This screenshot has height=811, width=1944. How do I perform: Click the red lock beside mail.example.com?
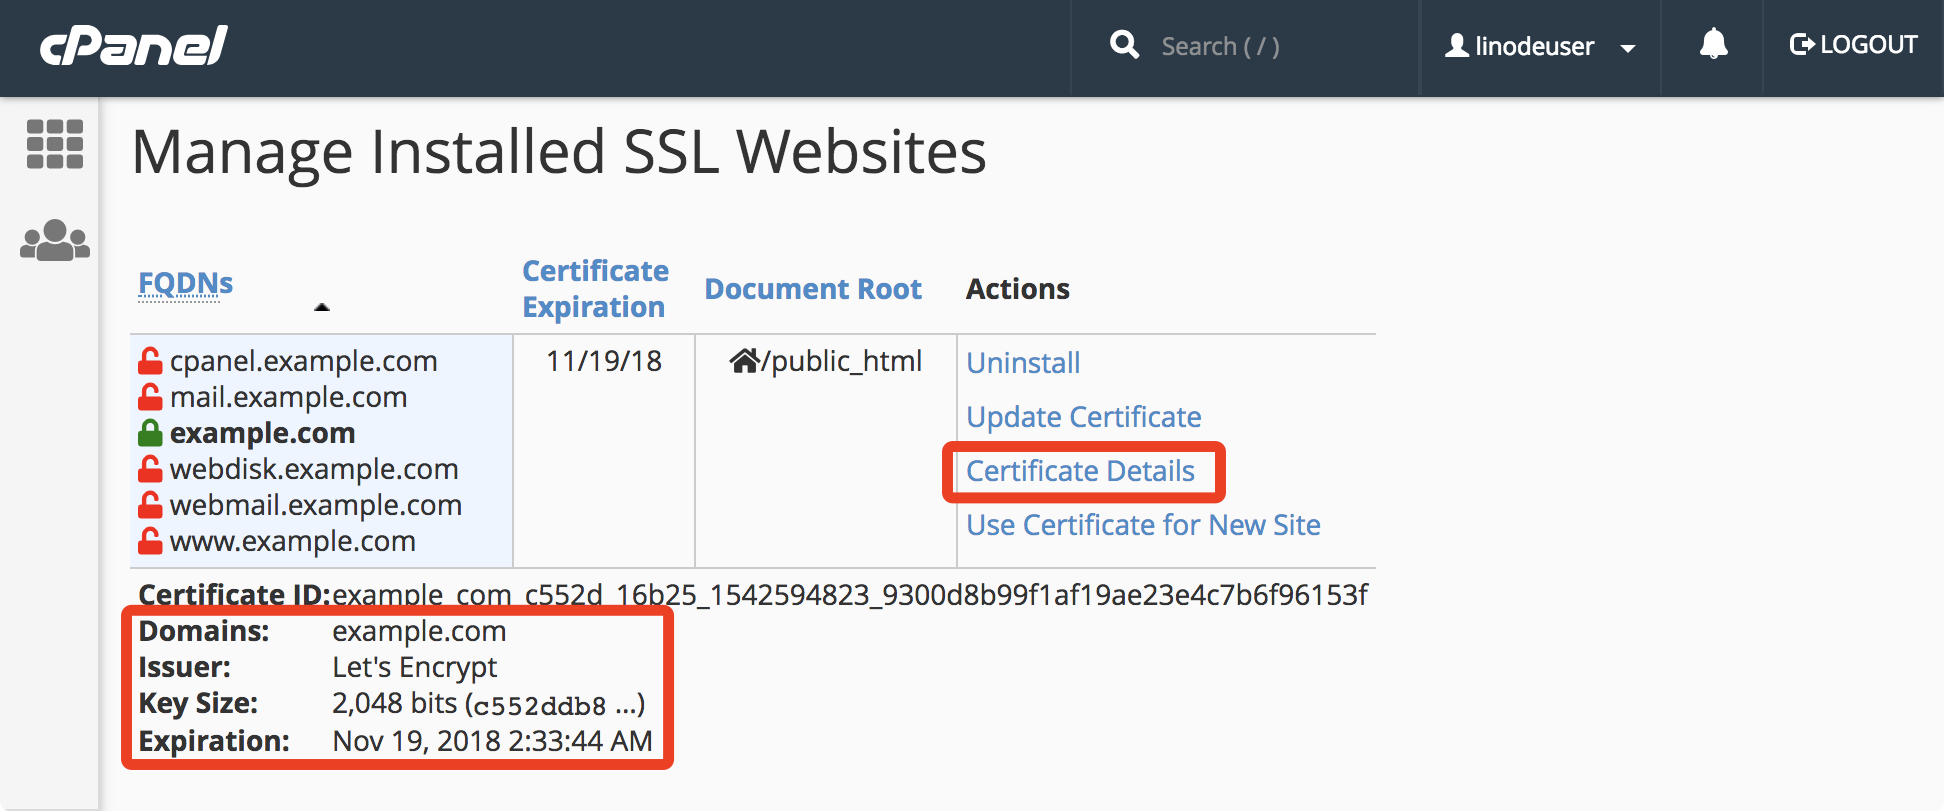point(150,397)
